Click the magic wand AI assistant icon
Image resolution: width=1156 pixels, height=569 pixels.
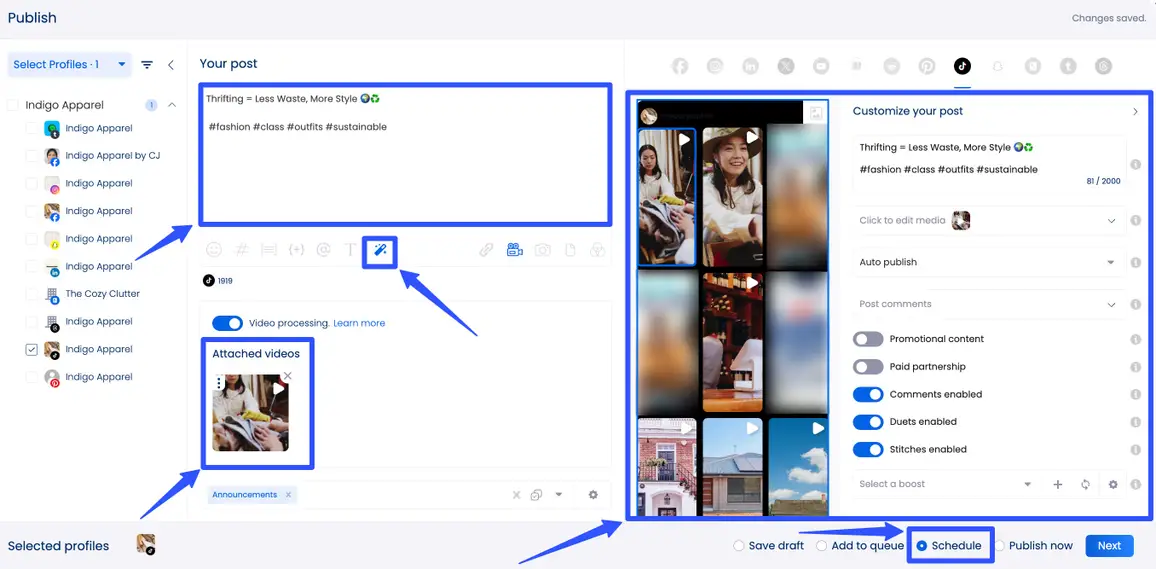tap(380, 251)
